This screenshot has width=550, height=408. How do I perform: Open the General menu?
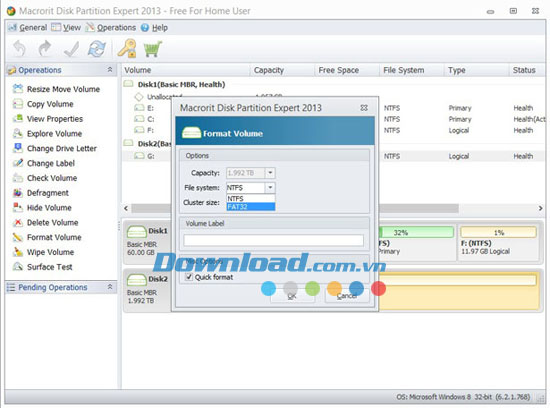tap(28, 27)
